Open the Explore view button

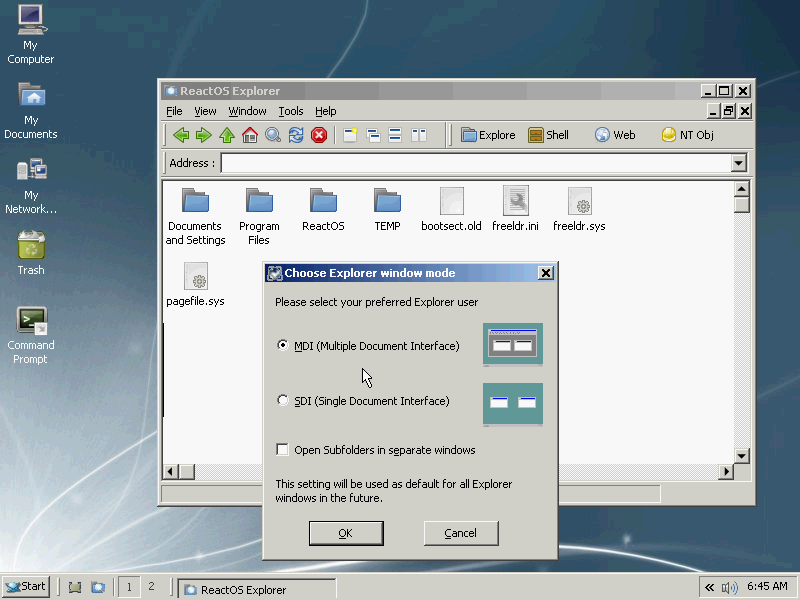488,135
